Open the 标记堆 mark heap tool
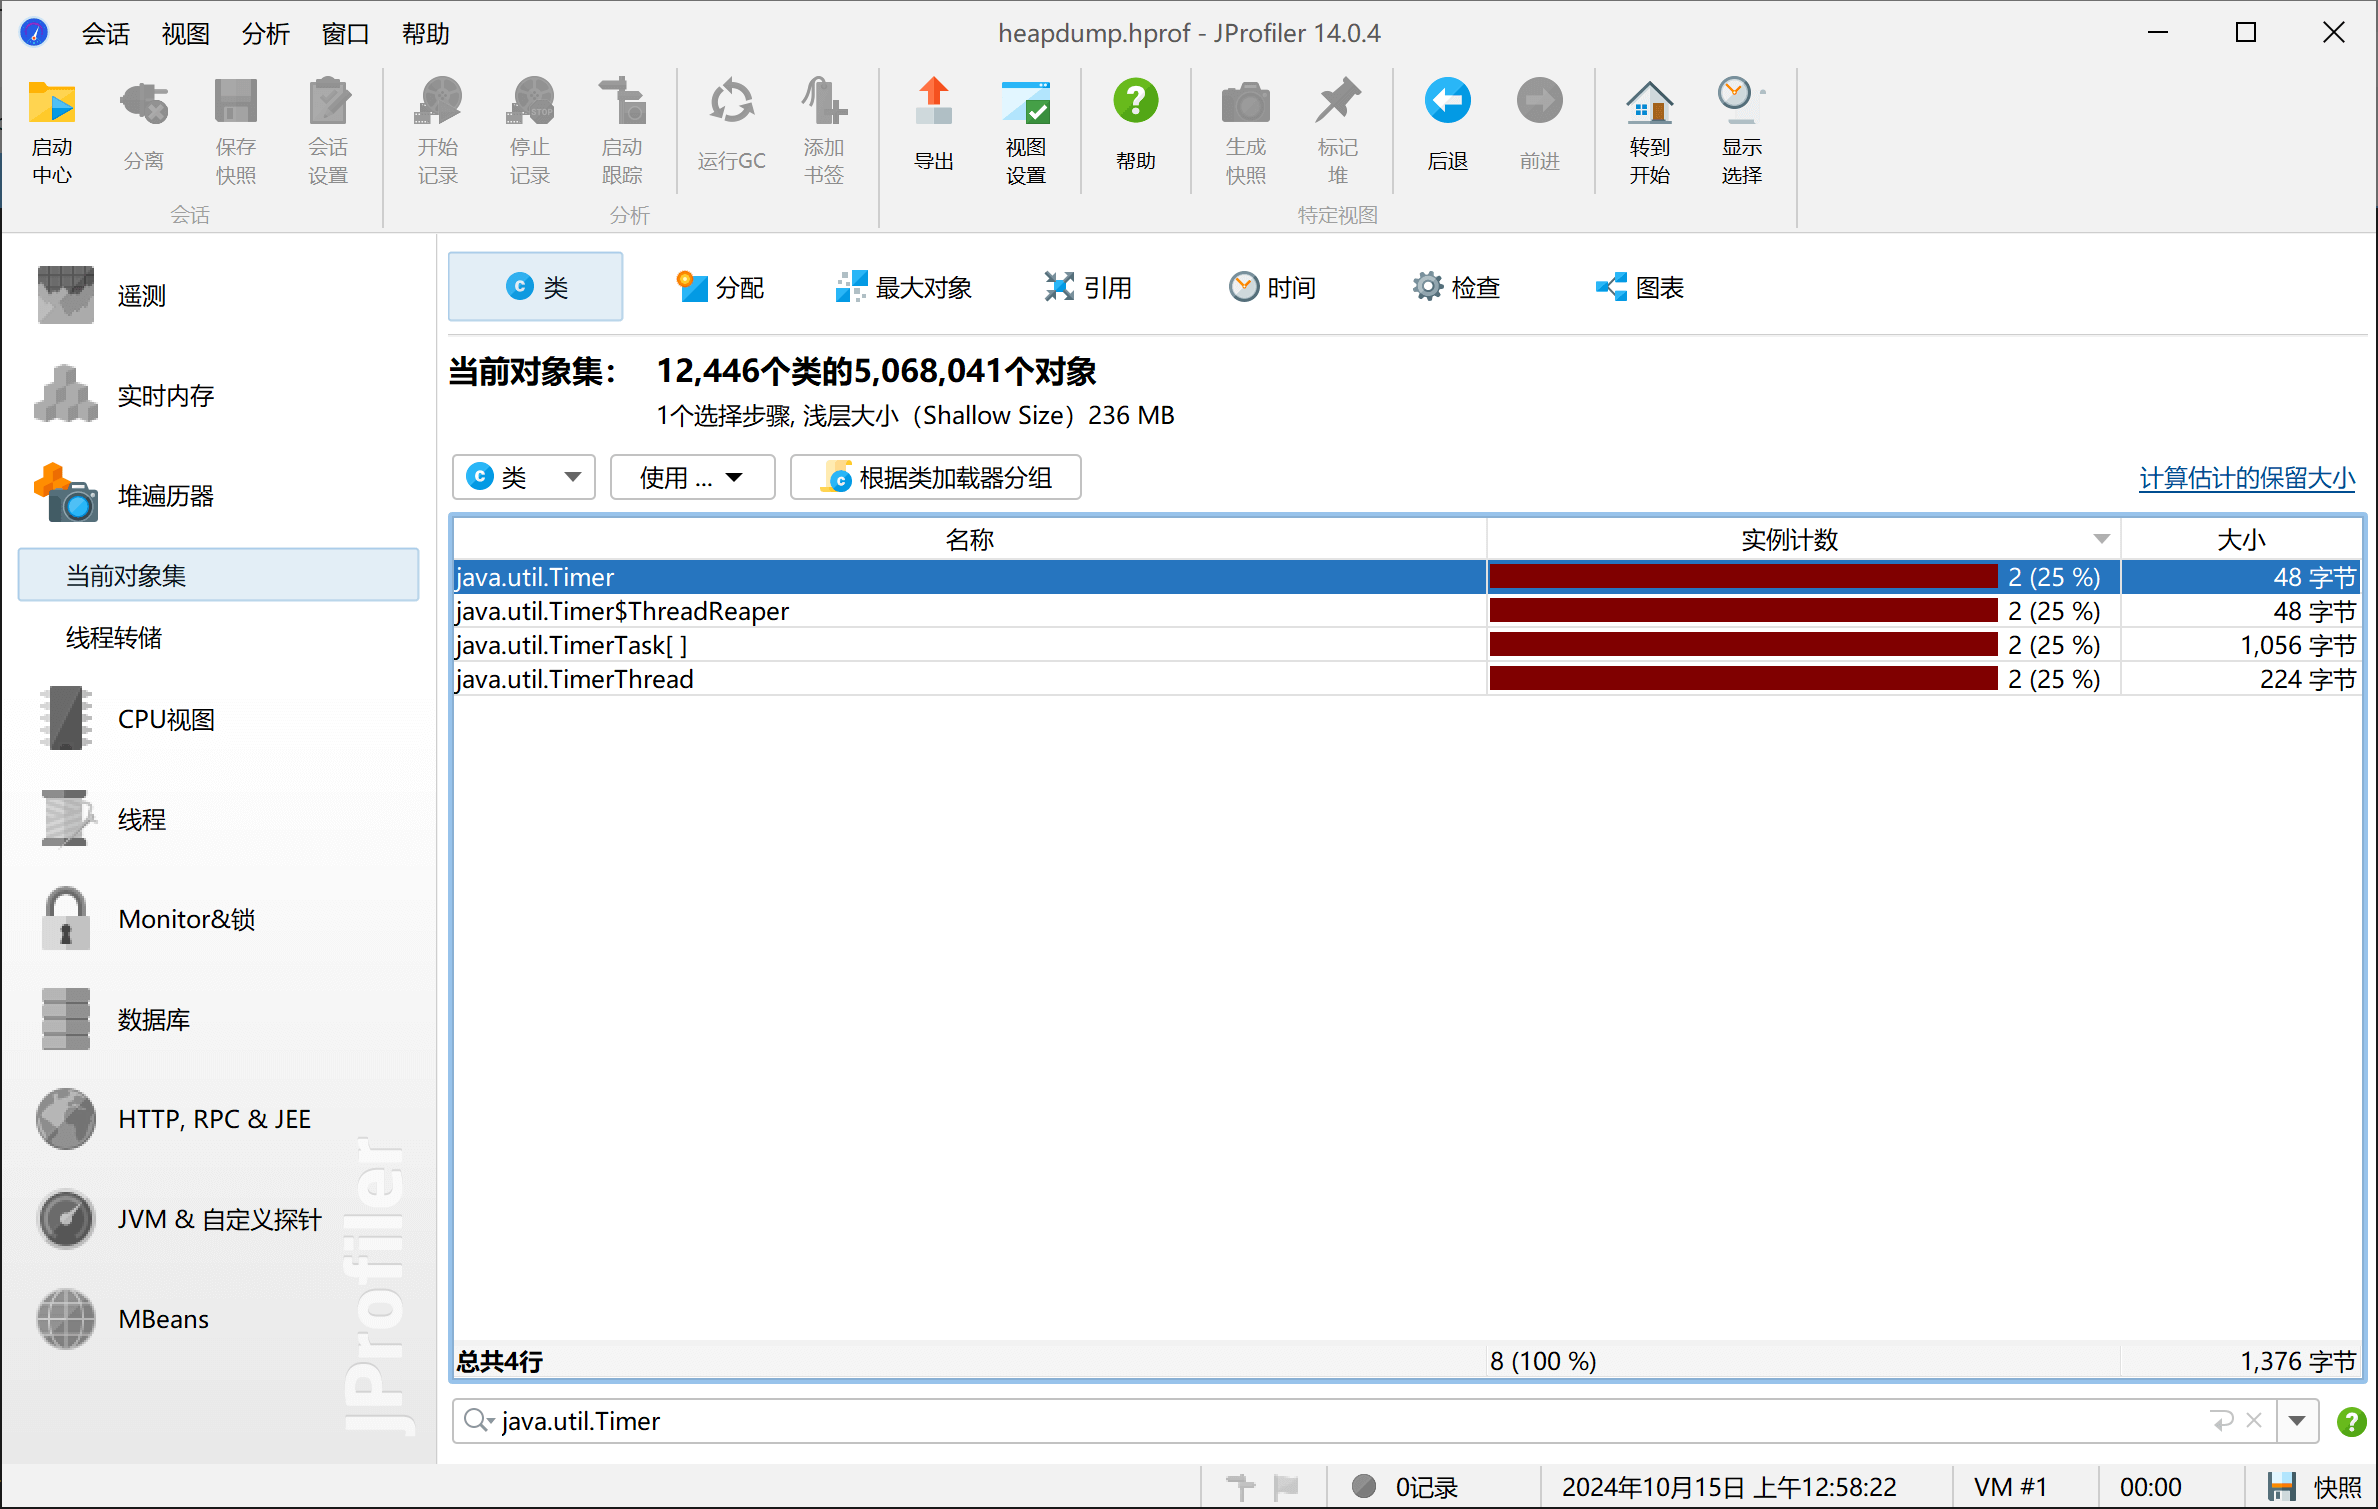This screenshot has width=2378, height=1509. coord(1338,130)
